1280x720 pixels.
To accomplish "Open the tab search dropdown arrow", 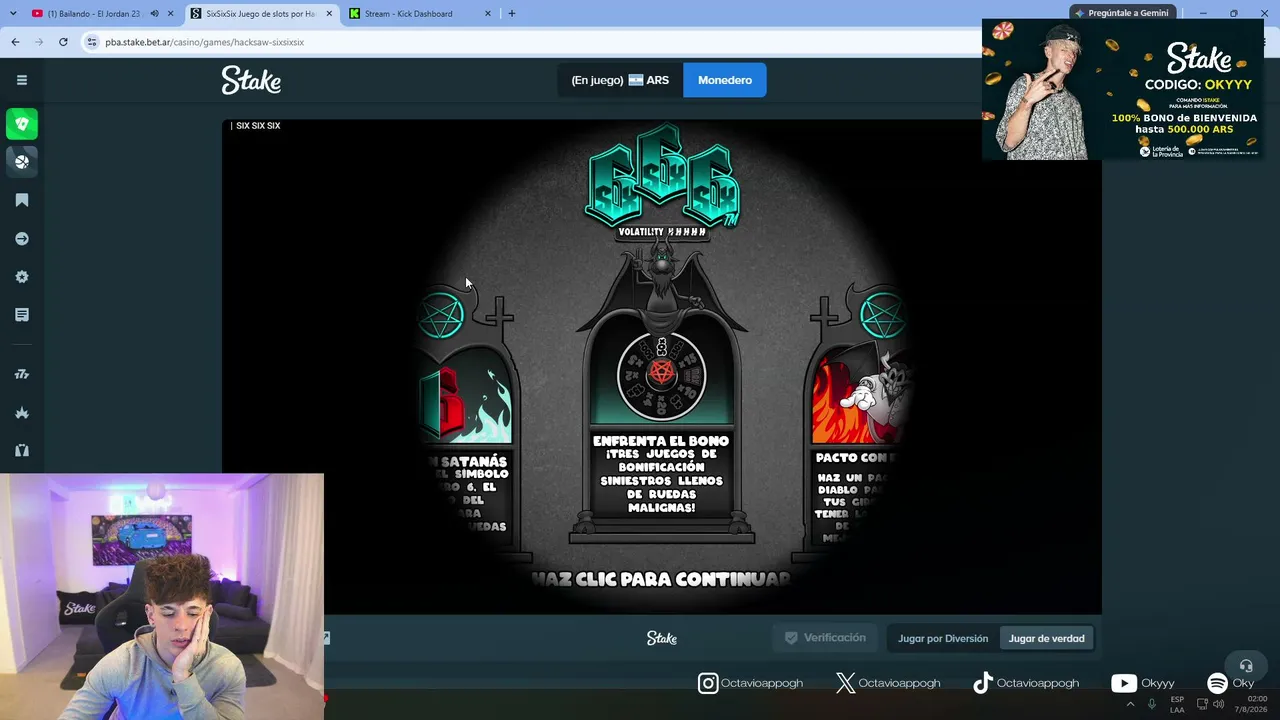I will click(x=13, y=14).
